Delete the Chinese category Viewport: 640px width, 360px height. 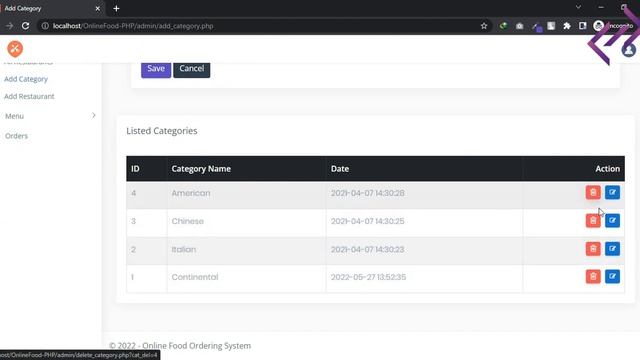[593, 221]
